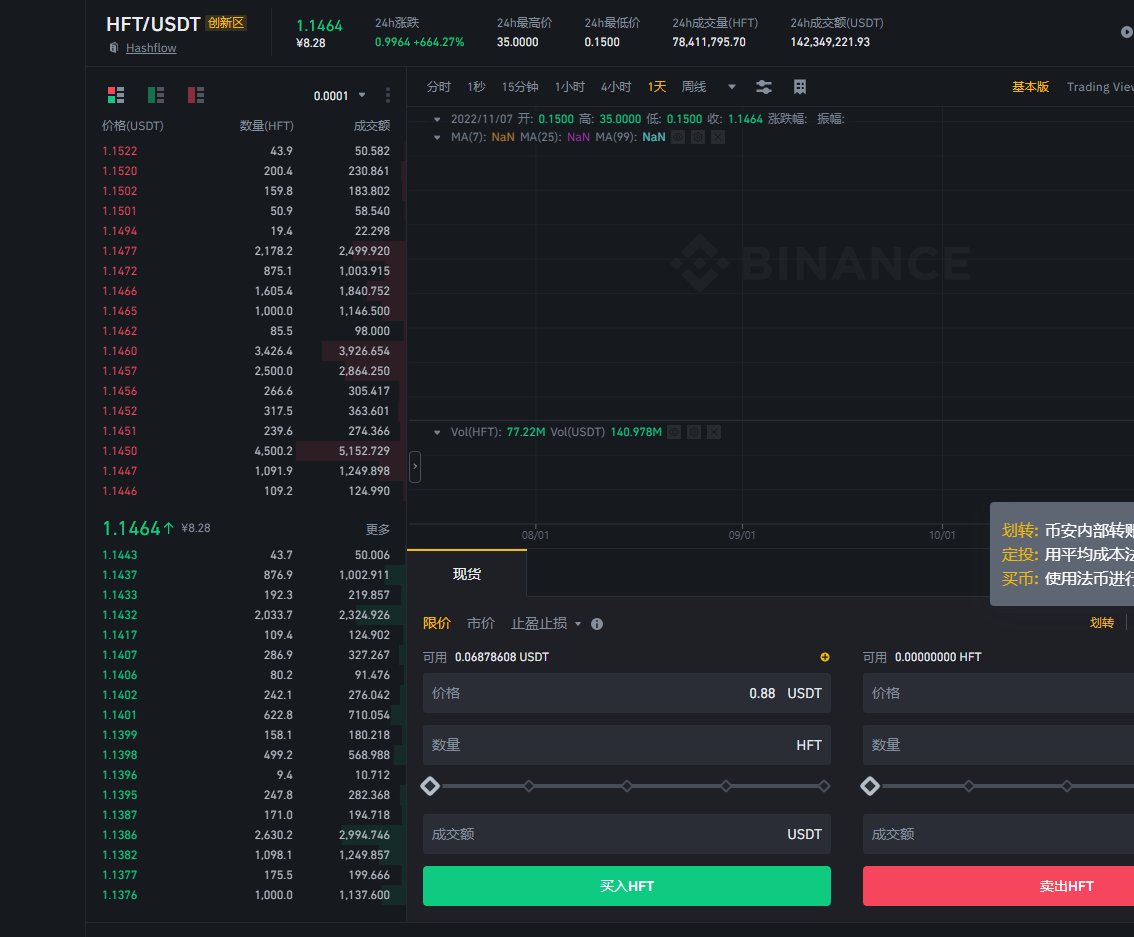The height and width of the screenshot is (937, 1134).
Task: Select the 周线 chart interval
Action: click(694, 87)
